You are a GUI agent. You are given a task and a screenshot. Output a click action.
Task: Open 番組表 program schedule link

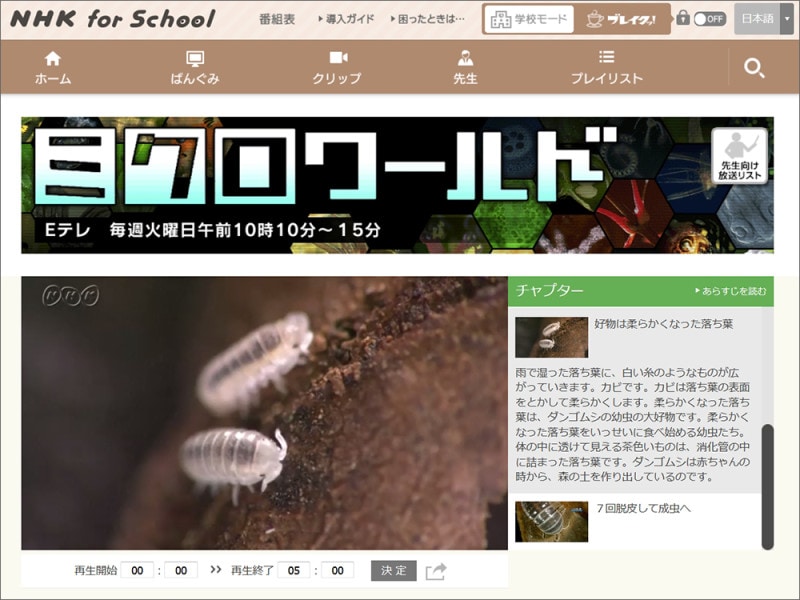[277, 19]
